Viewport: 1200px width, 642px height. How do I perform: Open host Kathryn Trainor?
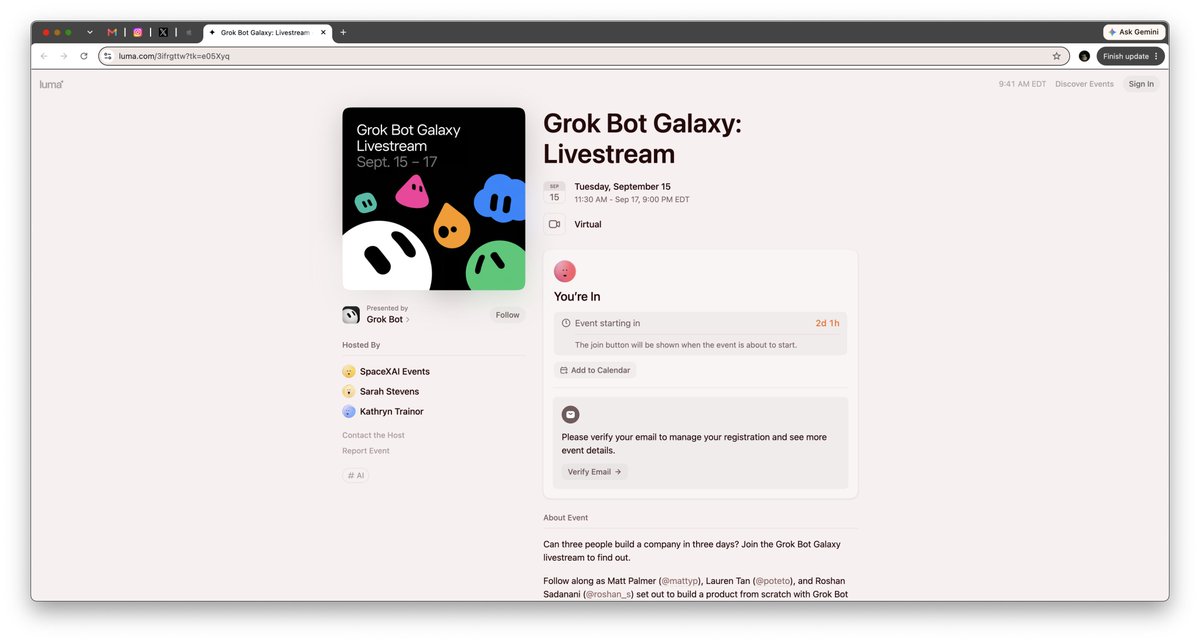(x=392, y=411)
